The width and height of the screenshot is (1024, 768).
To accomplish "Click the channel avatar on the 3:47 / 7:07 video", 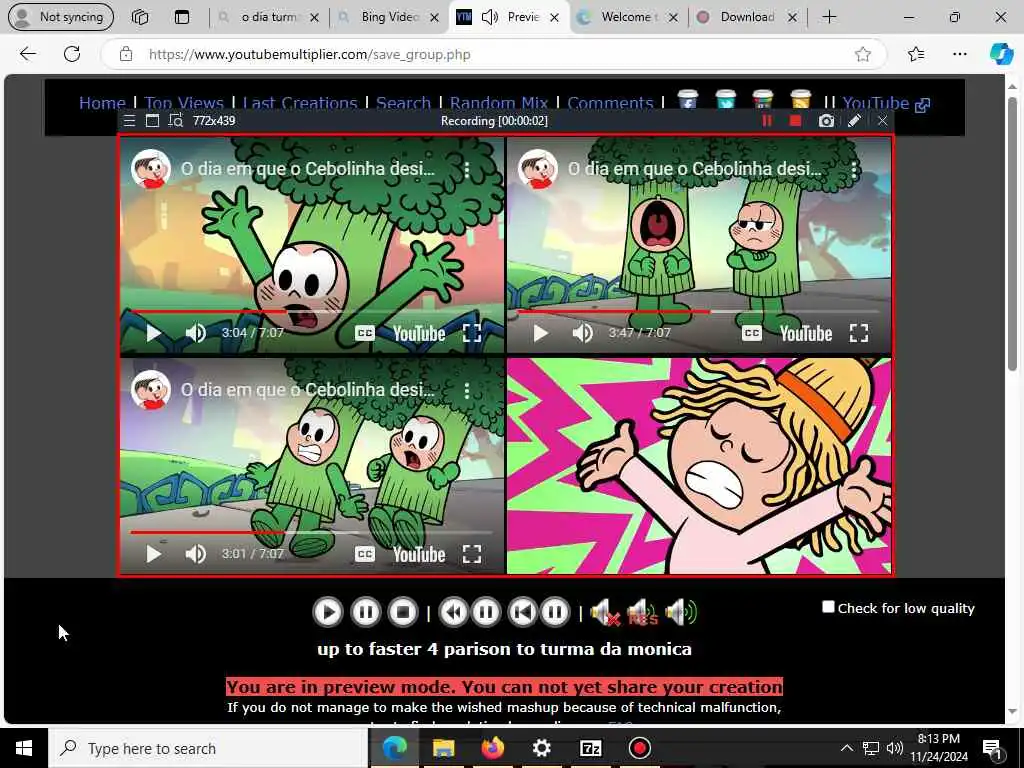I will [x=538, y=168].
